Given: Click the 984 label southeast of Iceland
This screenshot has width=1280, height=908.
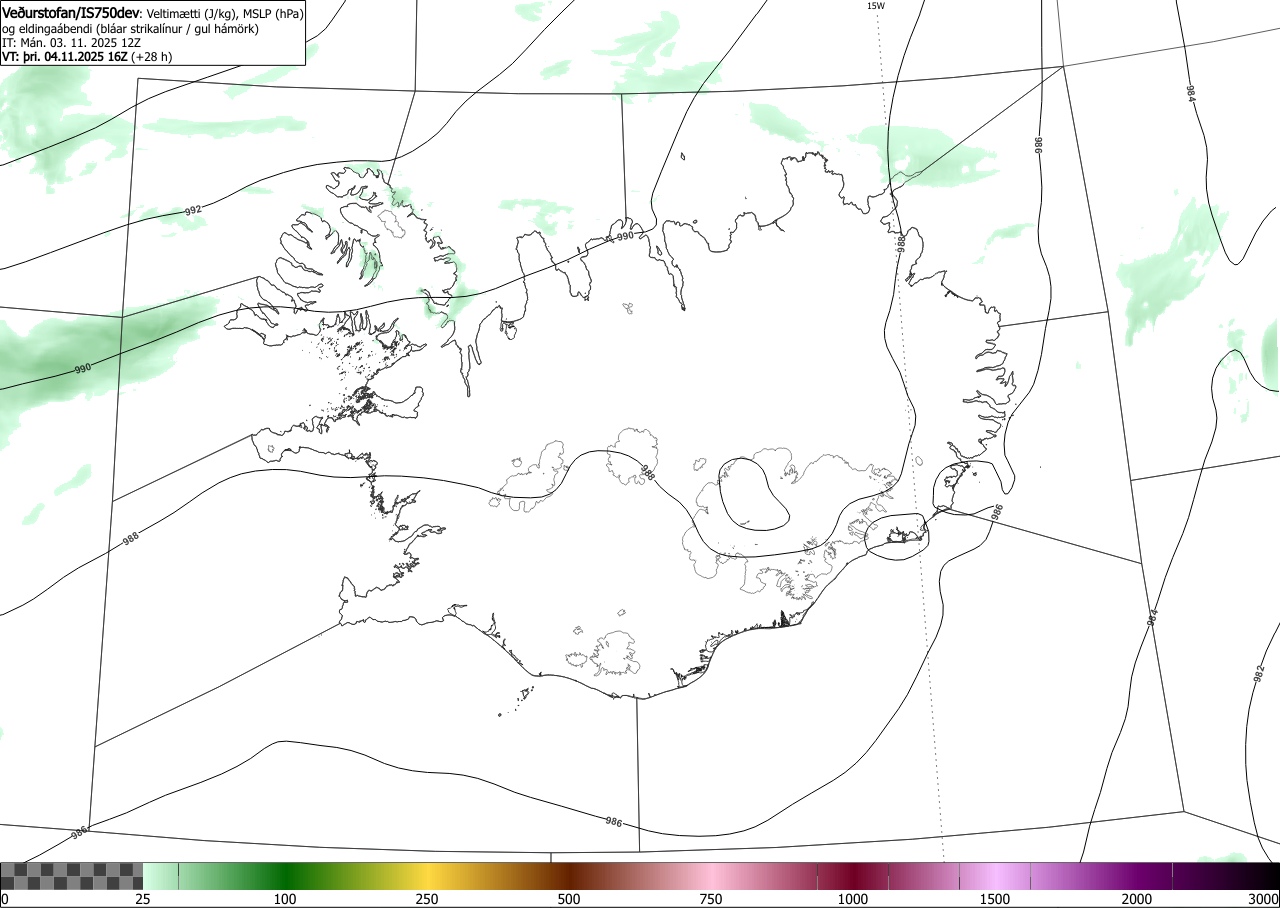Looking at the screenshot, I should click(1152, 618).
